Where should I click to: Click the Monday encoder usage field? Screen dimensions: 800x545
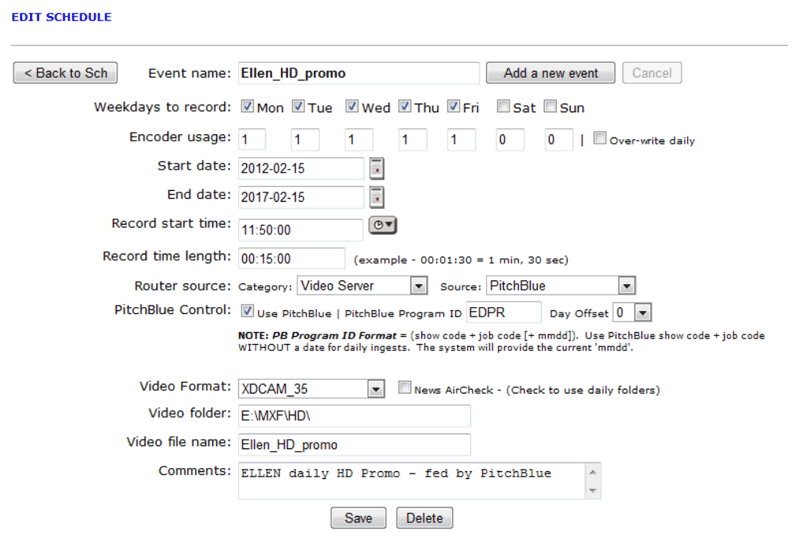(252, 140)
